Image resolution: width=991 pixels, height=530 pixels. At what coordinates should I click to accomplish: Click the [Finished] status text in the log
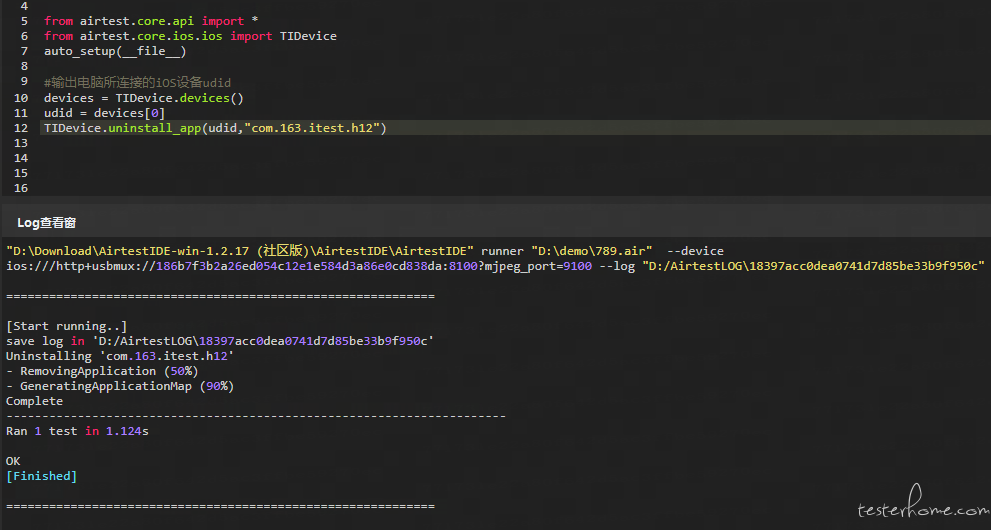[x=42, y=476]
